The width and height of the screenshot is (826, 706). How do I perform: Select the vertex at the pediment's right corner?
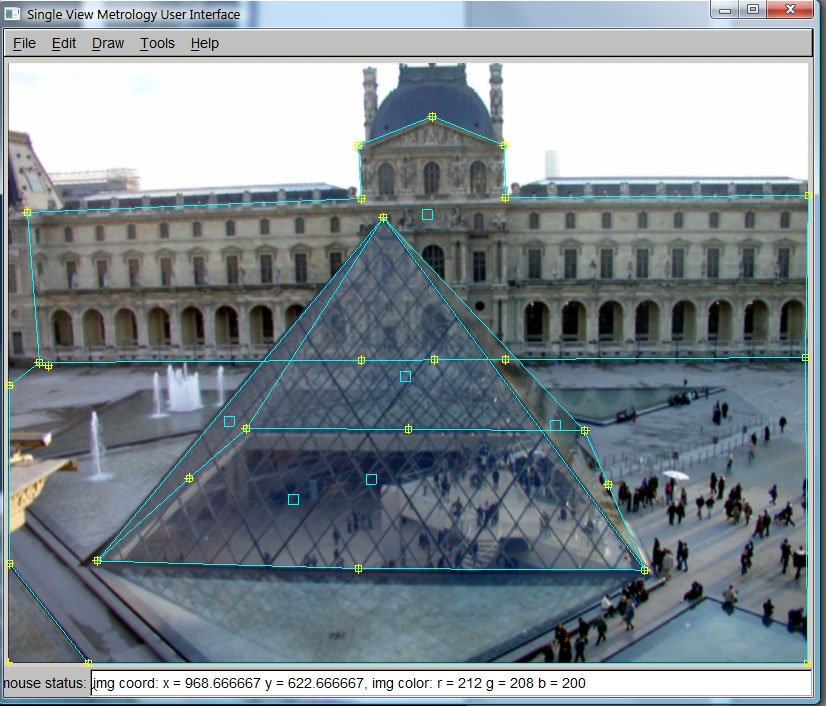504,145
